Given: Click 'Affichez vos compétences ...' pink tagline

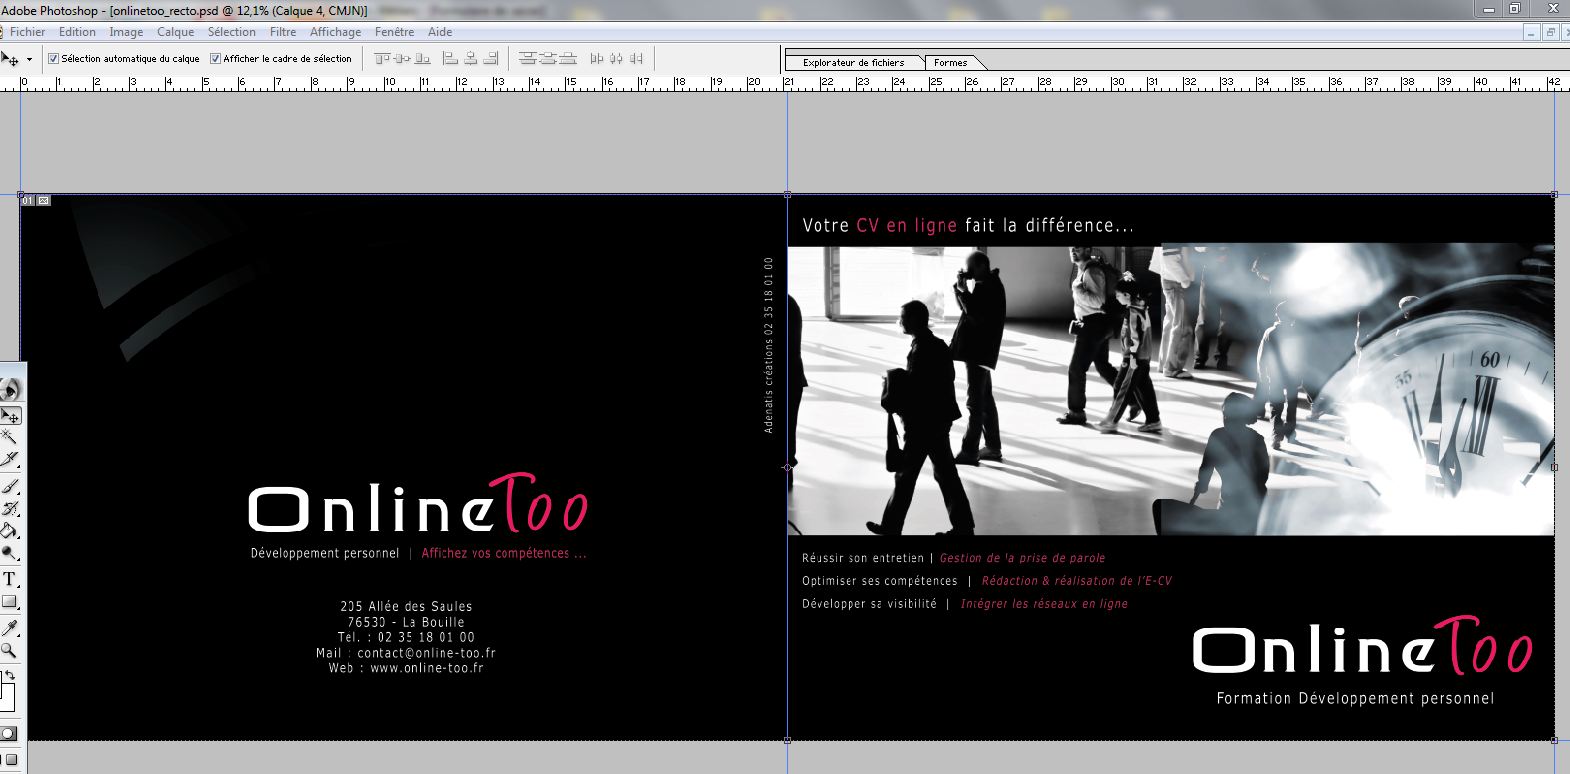Looking at the screenshot, I should (x=504, y=553).
